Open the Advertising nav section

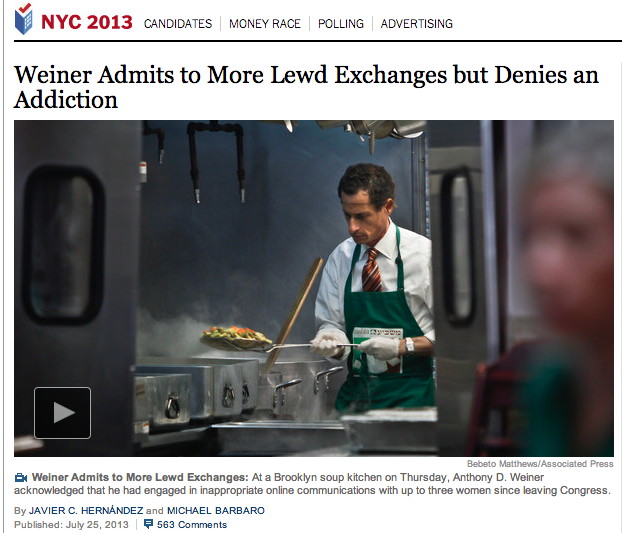tap(417, 24)
